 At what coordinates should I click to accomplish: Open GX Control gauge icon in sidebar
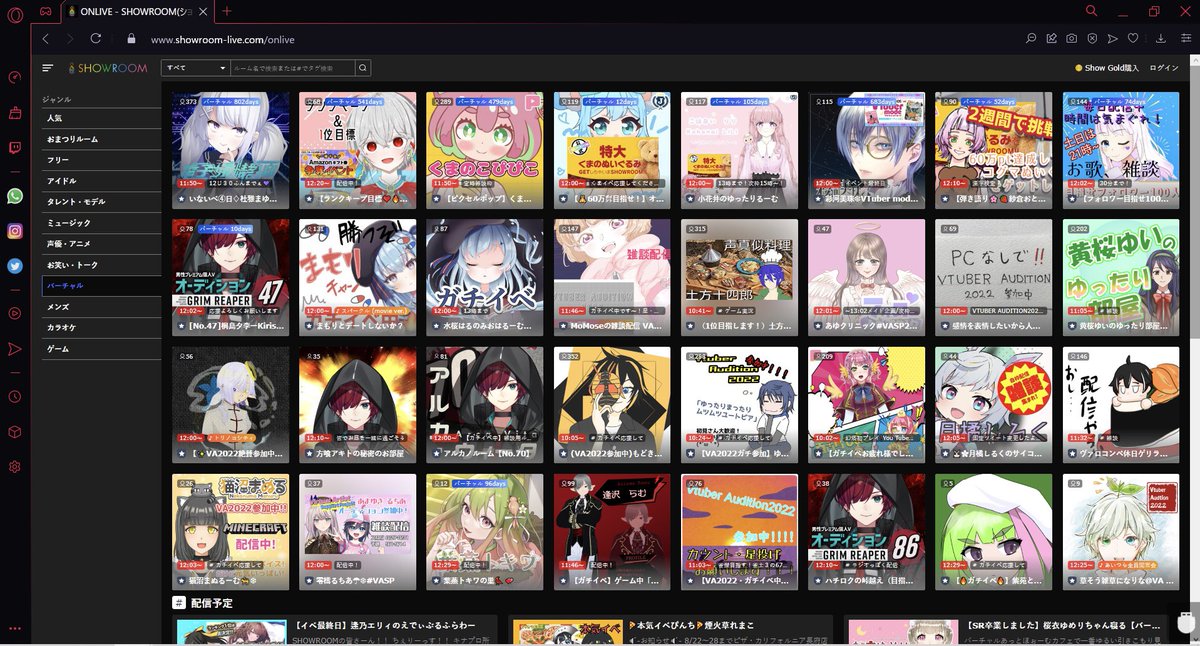coord(15,77)
